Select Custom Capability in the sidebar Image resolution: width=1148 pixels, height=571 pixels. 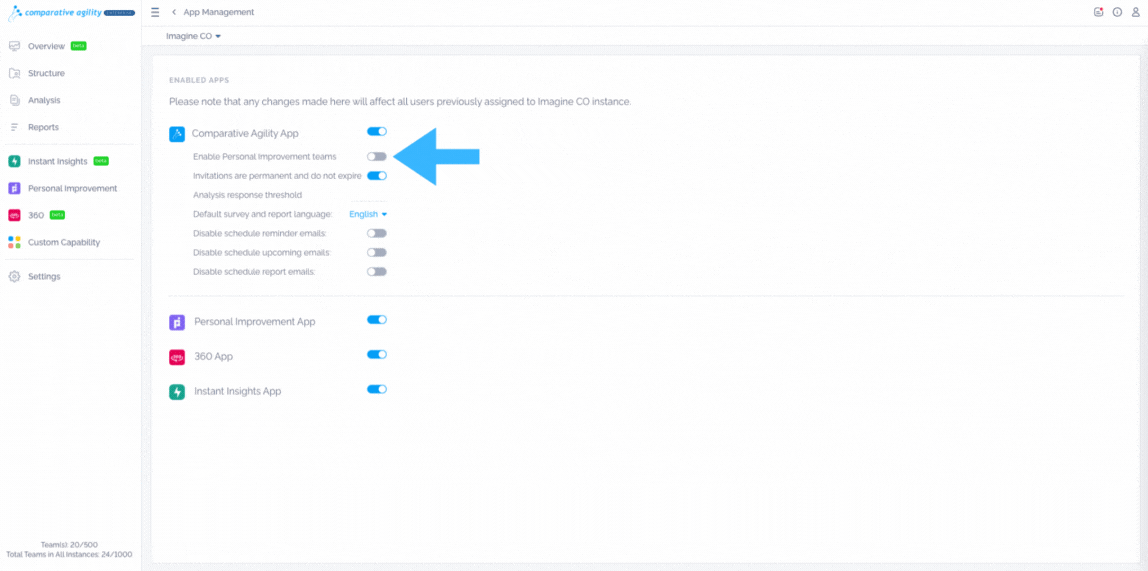point(63,242)
